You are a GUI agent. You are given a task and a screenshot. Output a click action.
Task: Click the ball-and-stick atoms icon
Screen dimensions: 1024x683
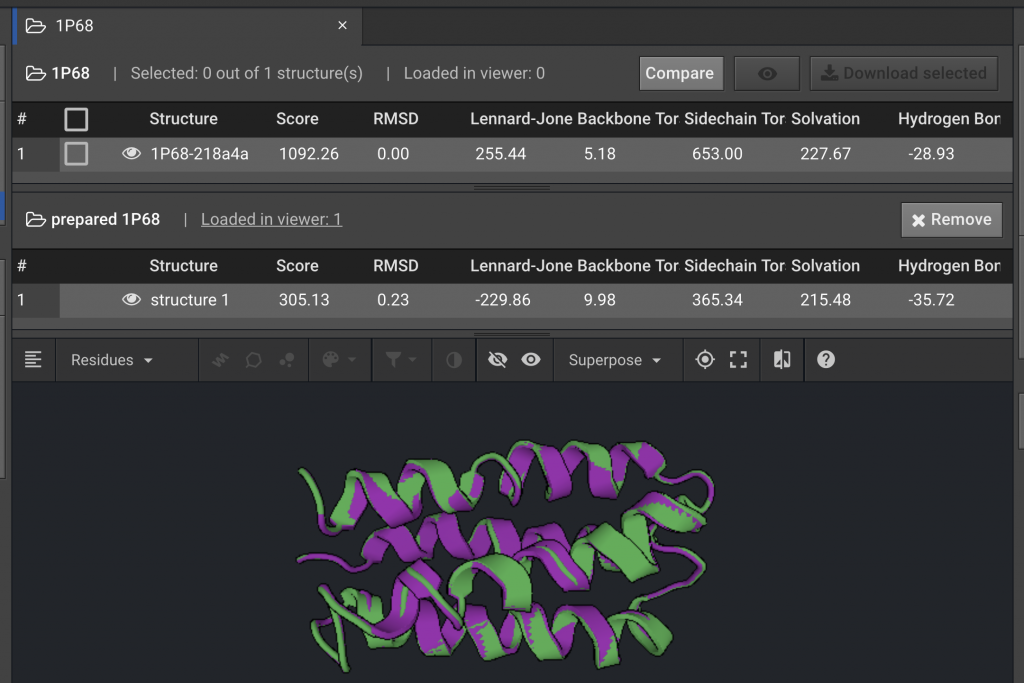(x=287, y=360)
